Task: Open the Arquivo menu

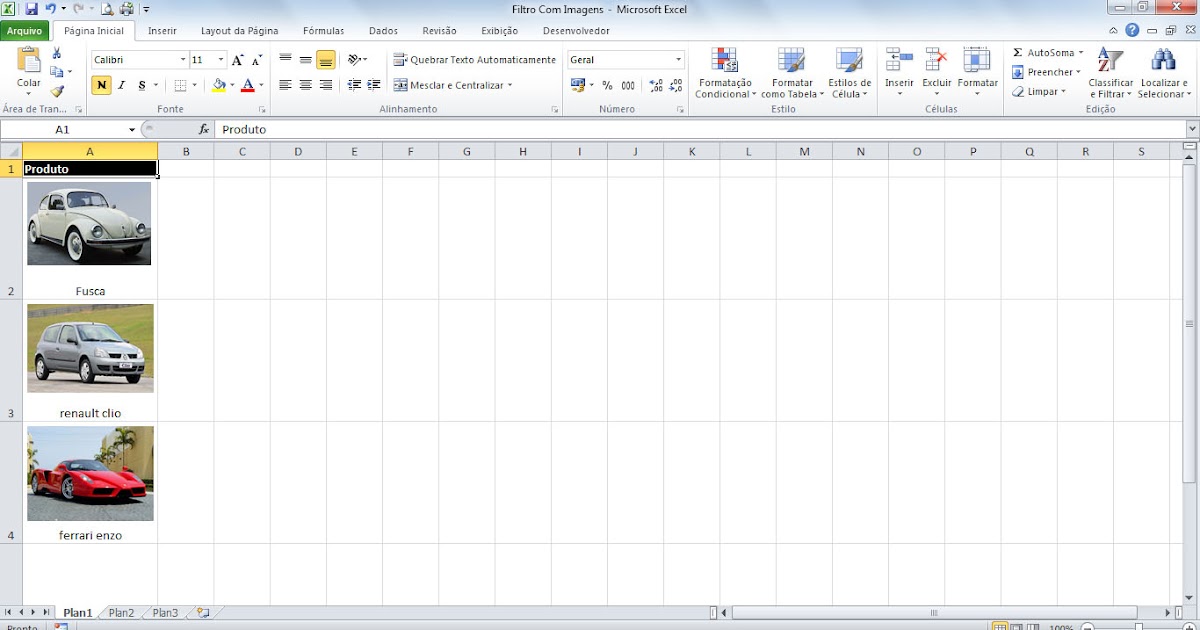Action: coord(24,31)
